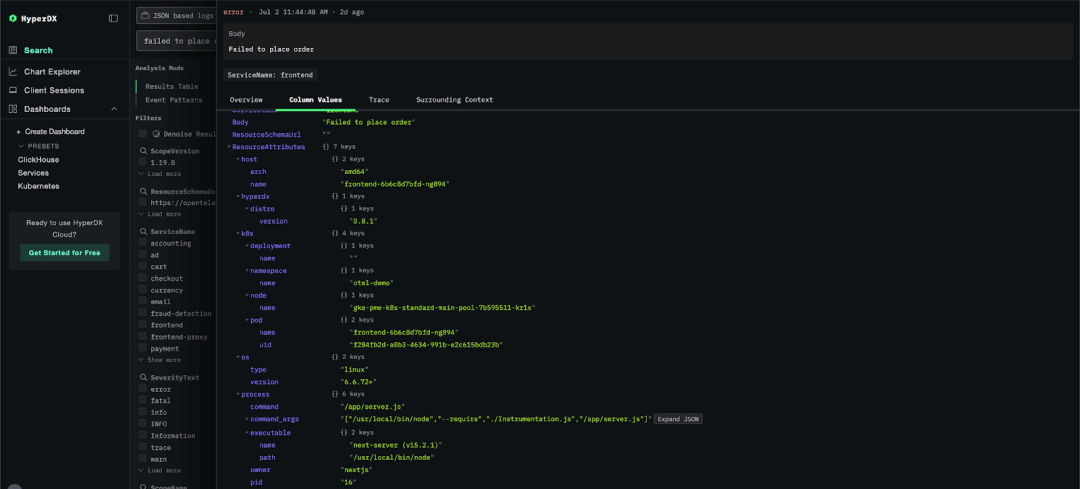Click the Expand JSON button
Image resolution: width=1080 pixels, height=489 pixels.
click(678, 419)
